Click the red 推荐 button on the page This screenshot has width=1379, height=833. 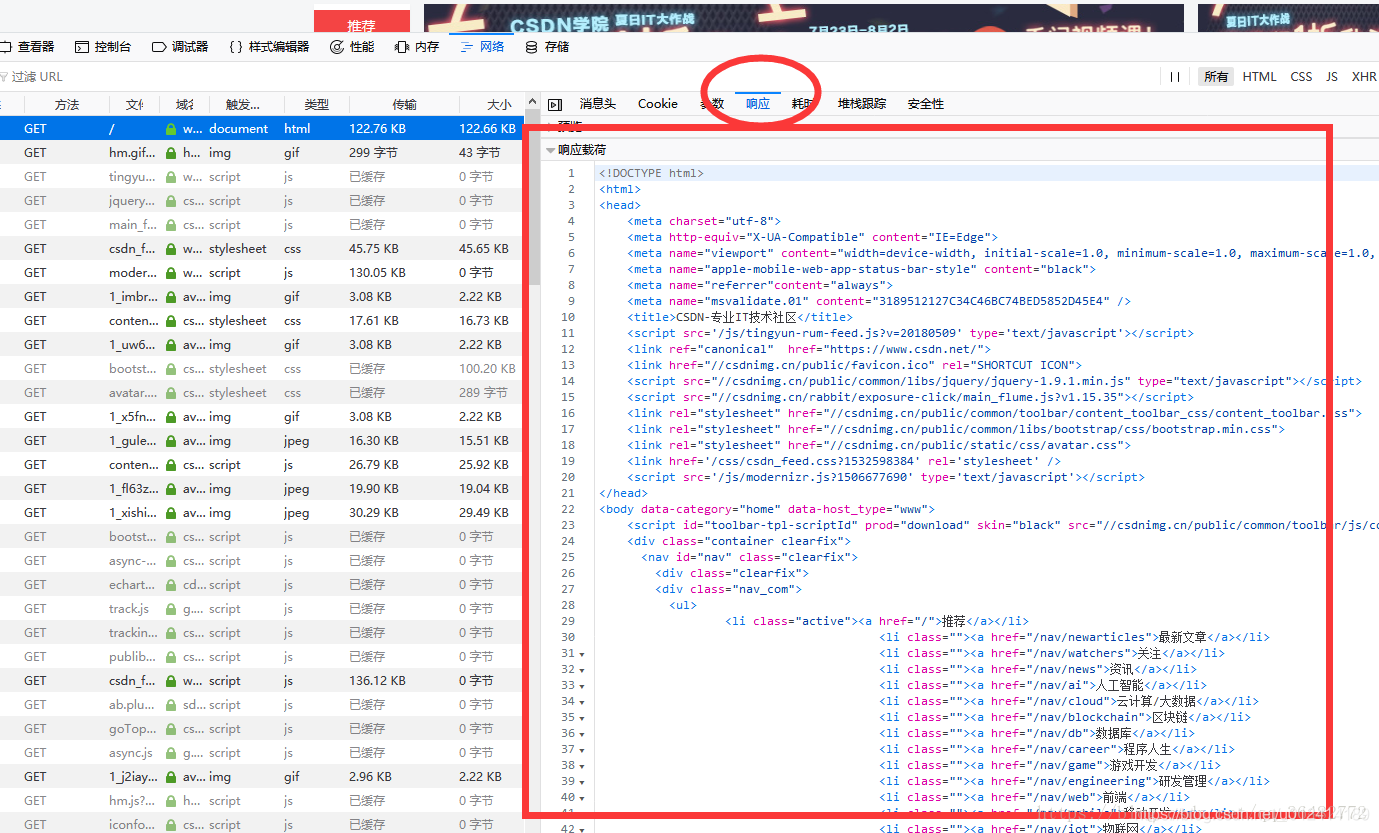coord(362,21)
